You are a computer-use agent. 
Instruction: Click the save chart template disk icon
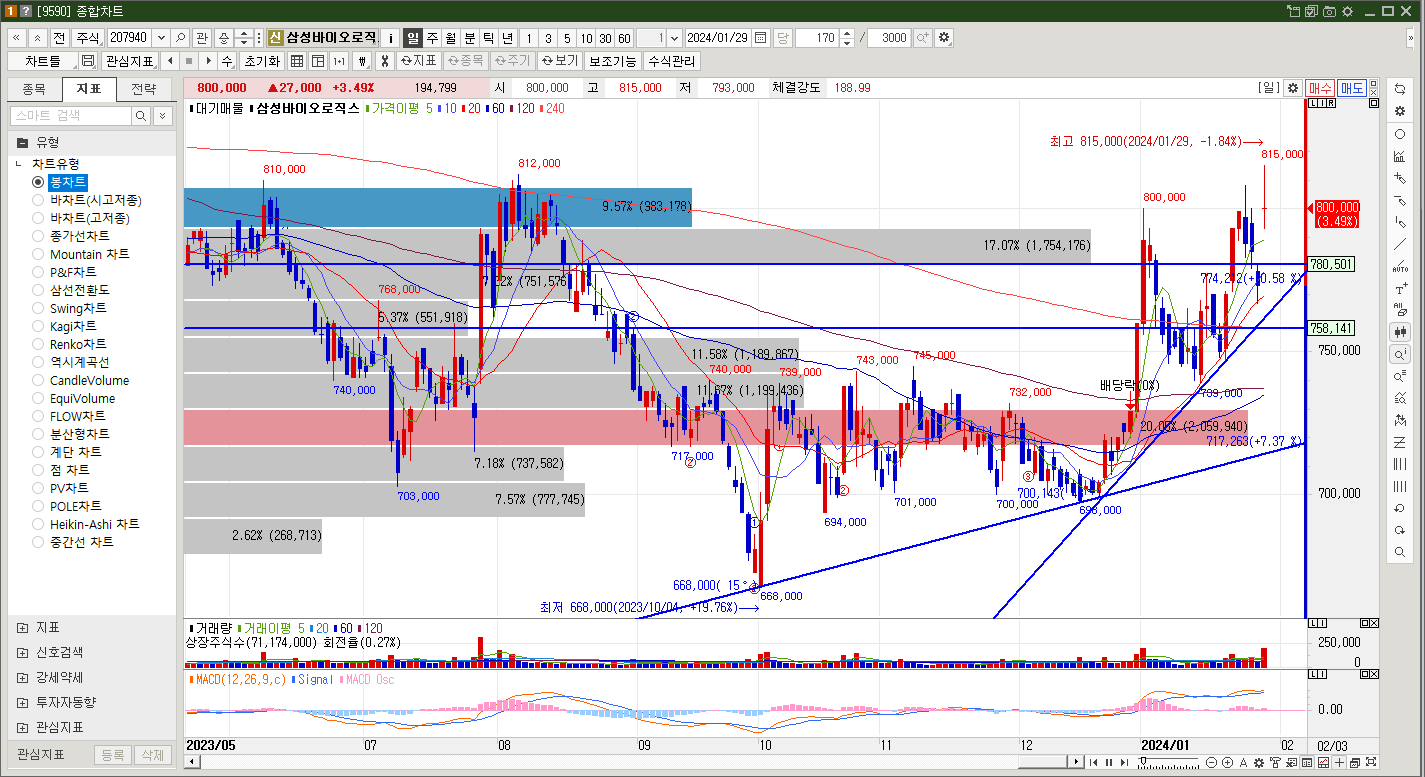pos(87,61)
